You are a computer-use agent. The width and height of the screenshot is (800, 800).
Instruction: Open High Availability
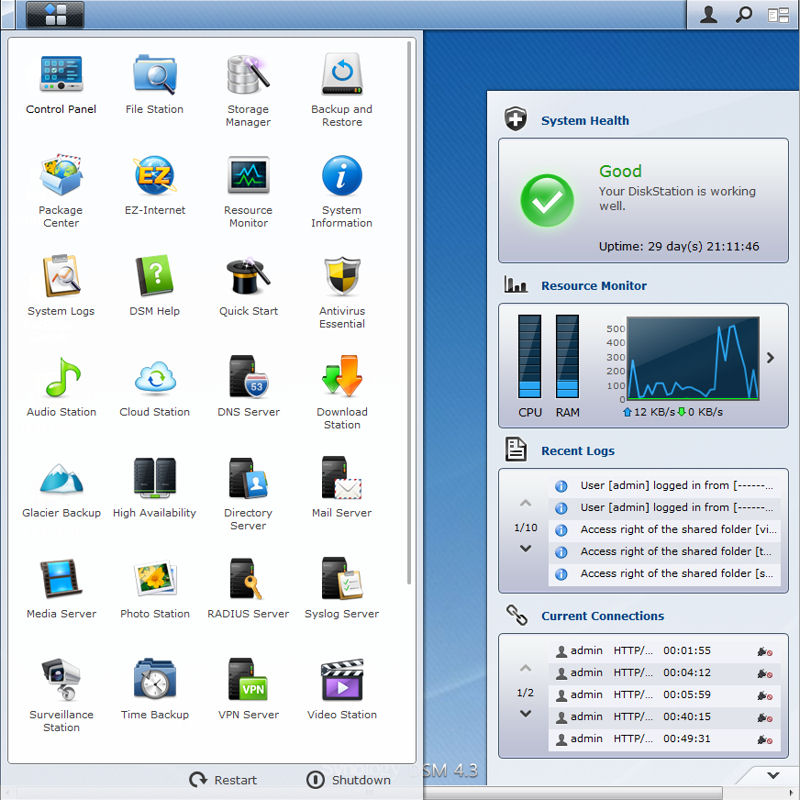tap(155, 488)
